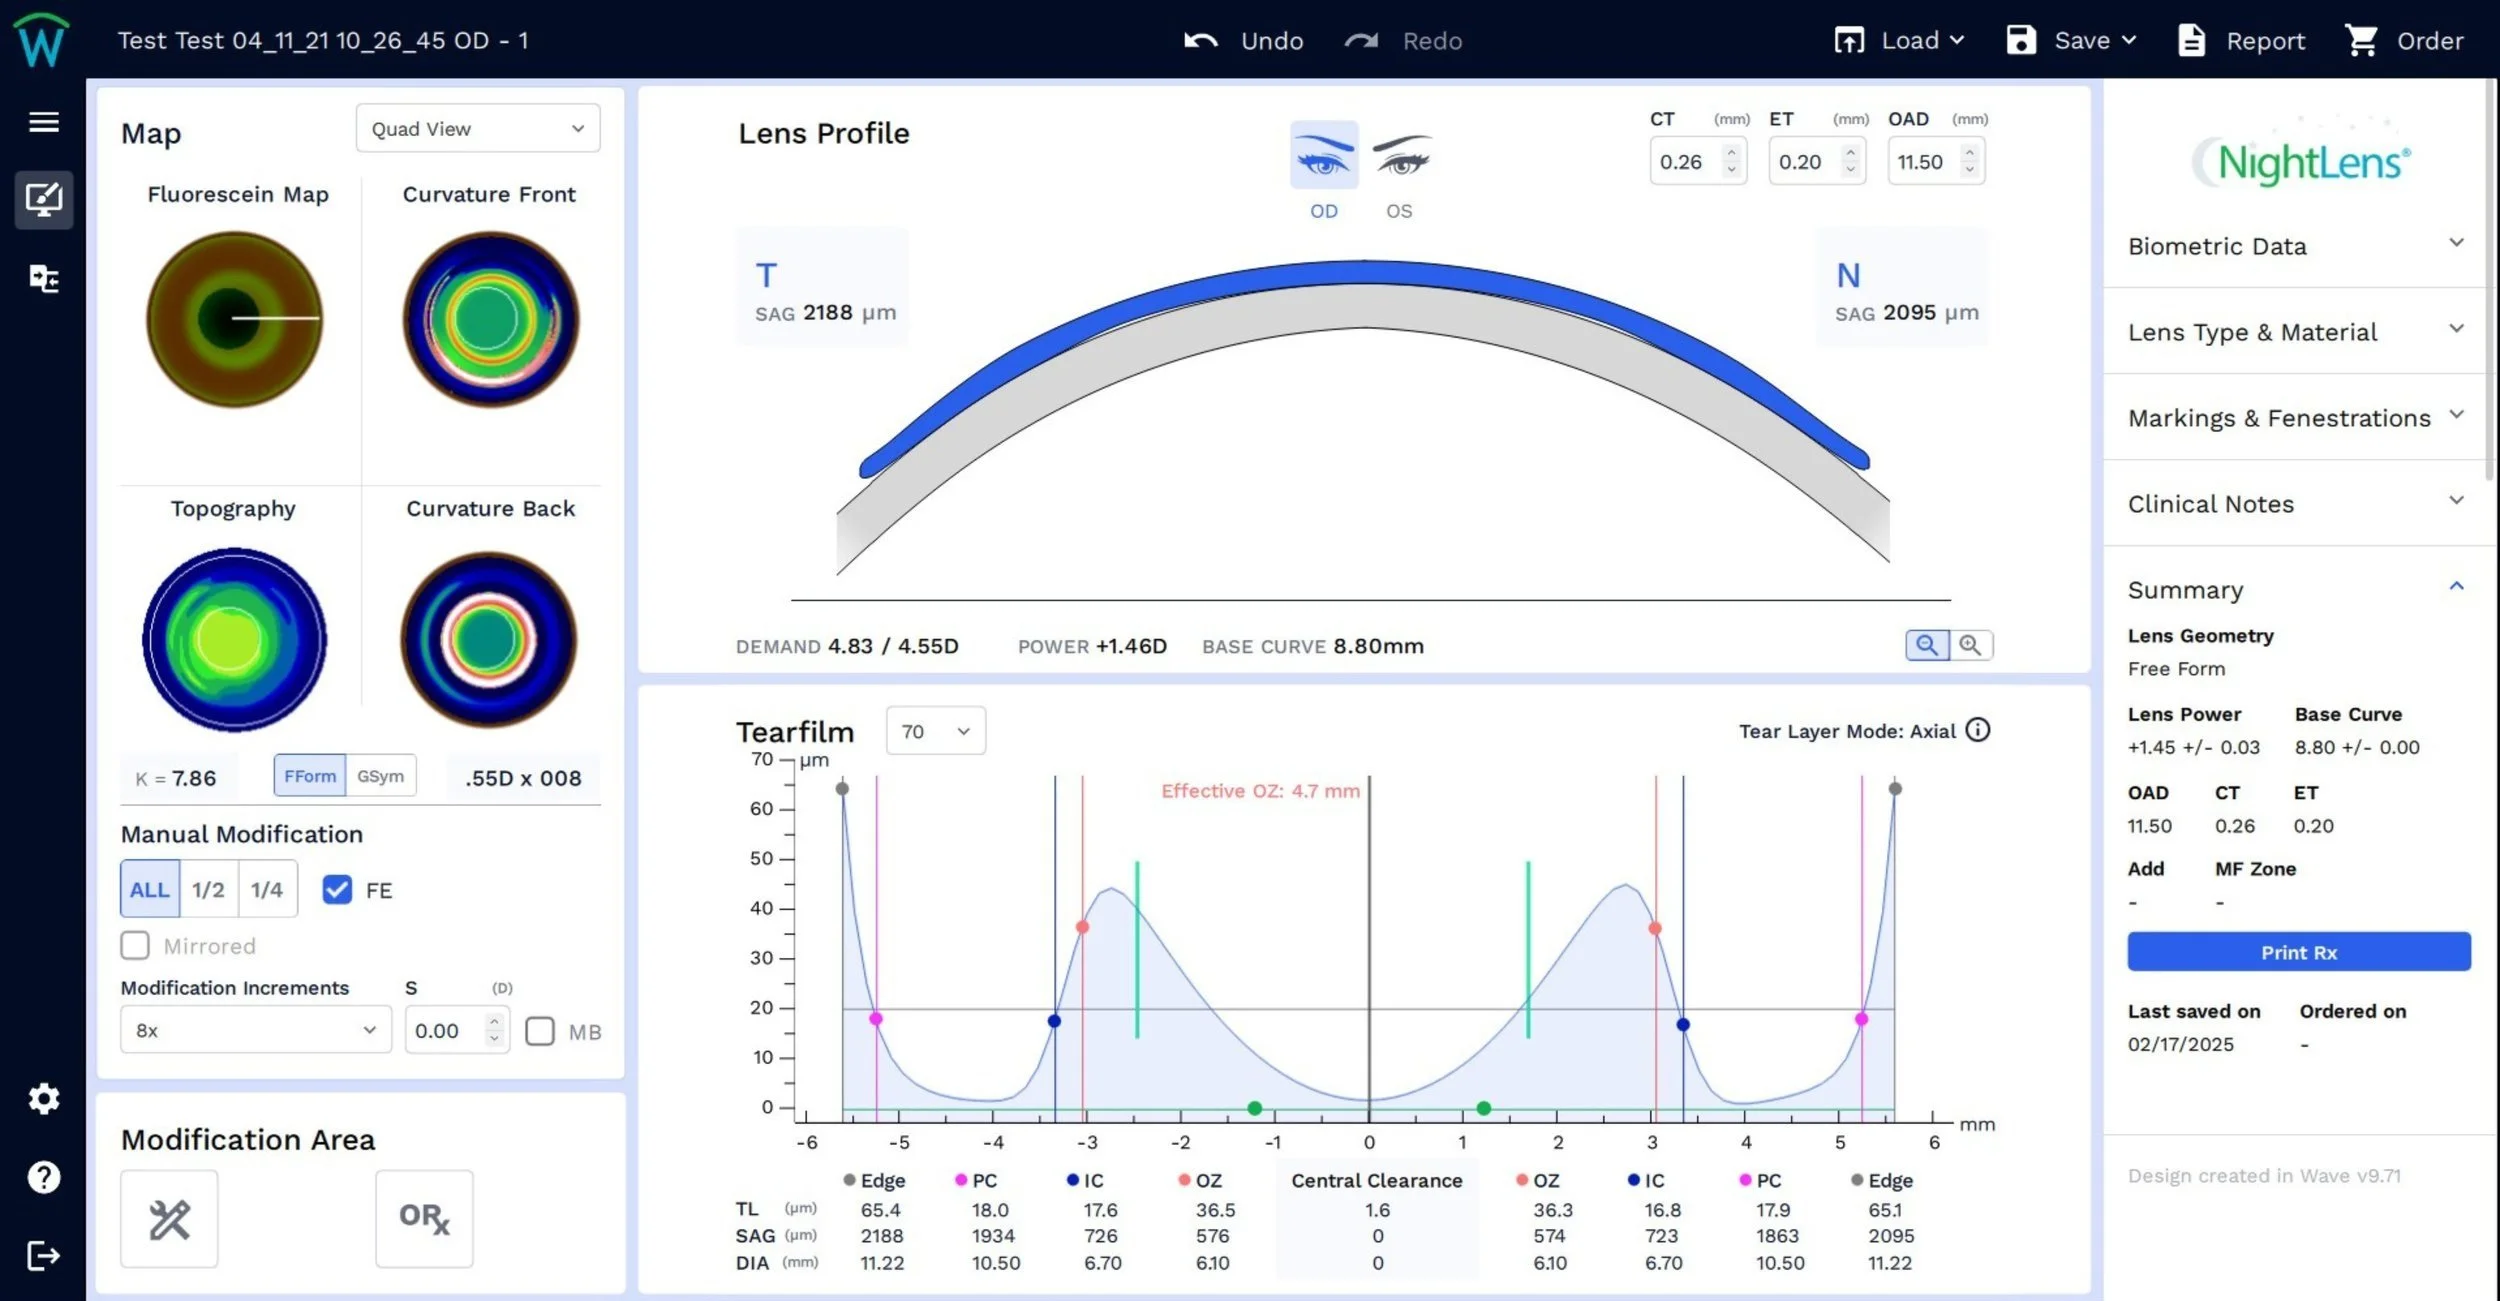This screenshot has height=1301, width=2500.
Task: Open the Save menu
Action: [x=2071, y=41]
